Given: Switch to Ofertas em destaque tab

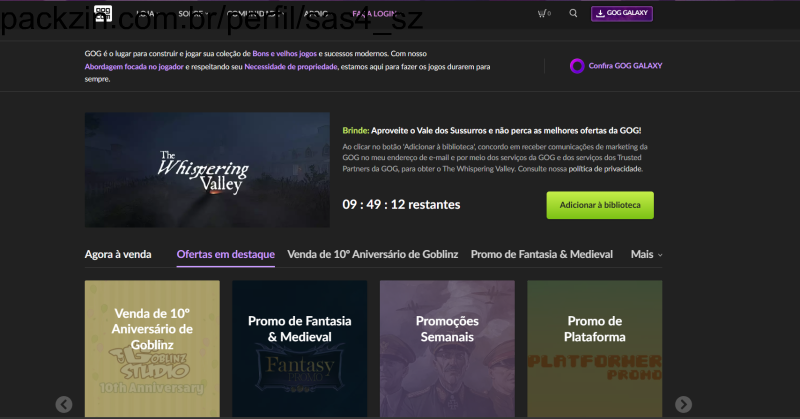Looking at the screenshot, I should (225, 254).
